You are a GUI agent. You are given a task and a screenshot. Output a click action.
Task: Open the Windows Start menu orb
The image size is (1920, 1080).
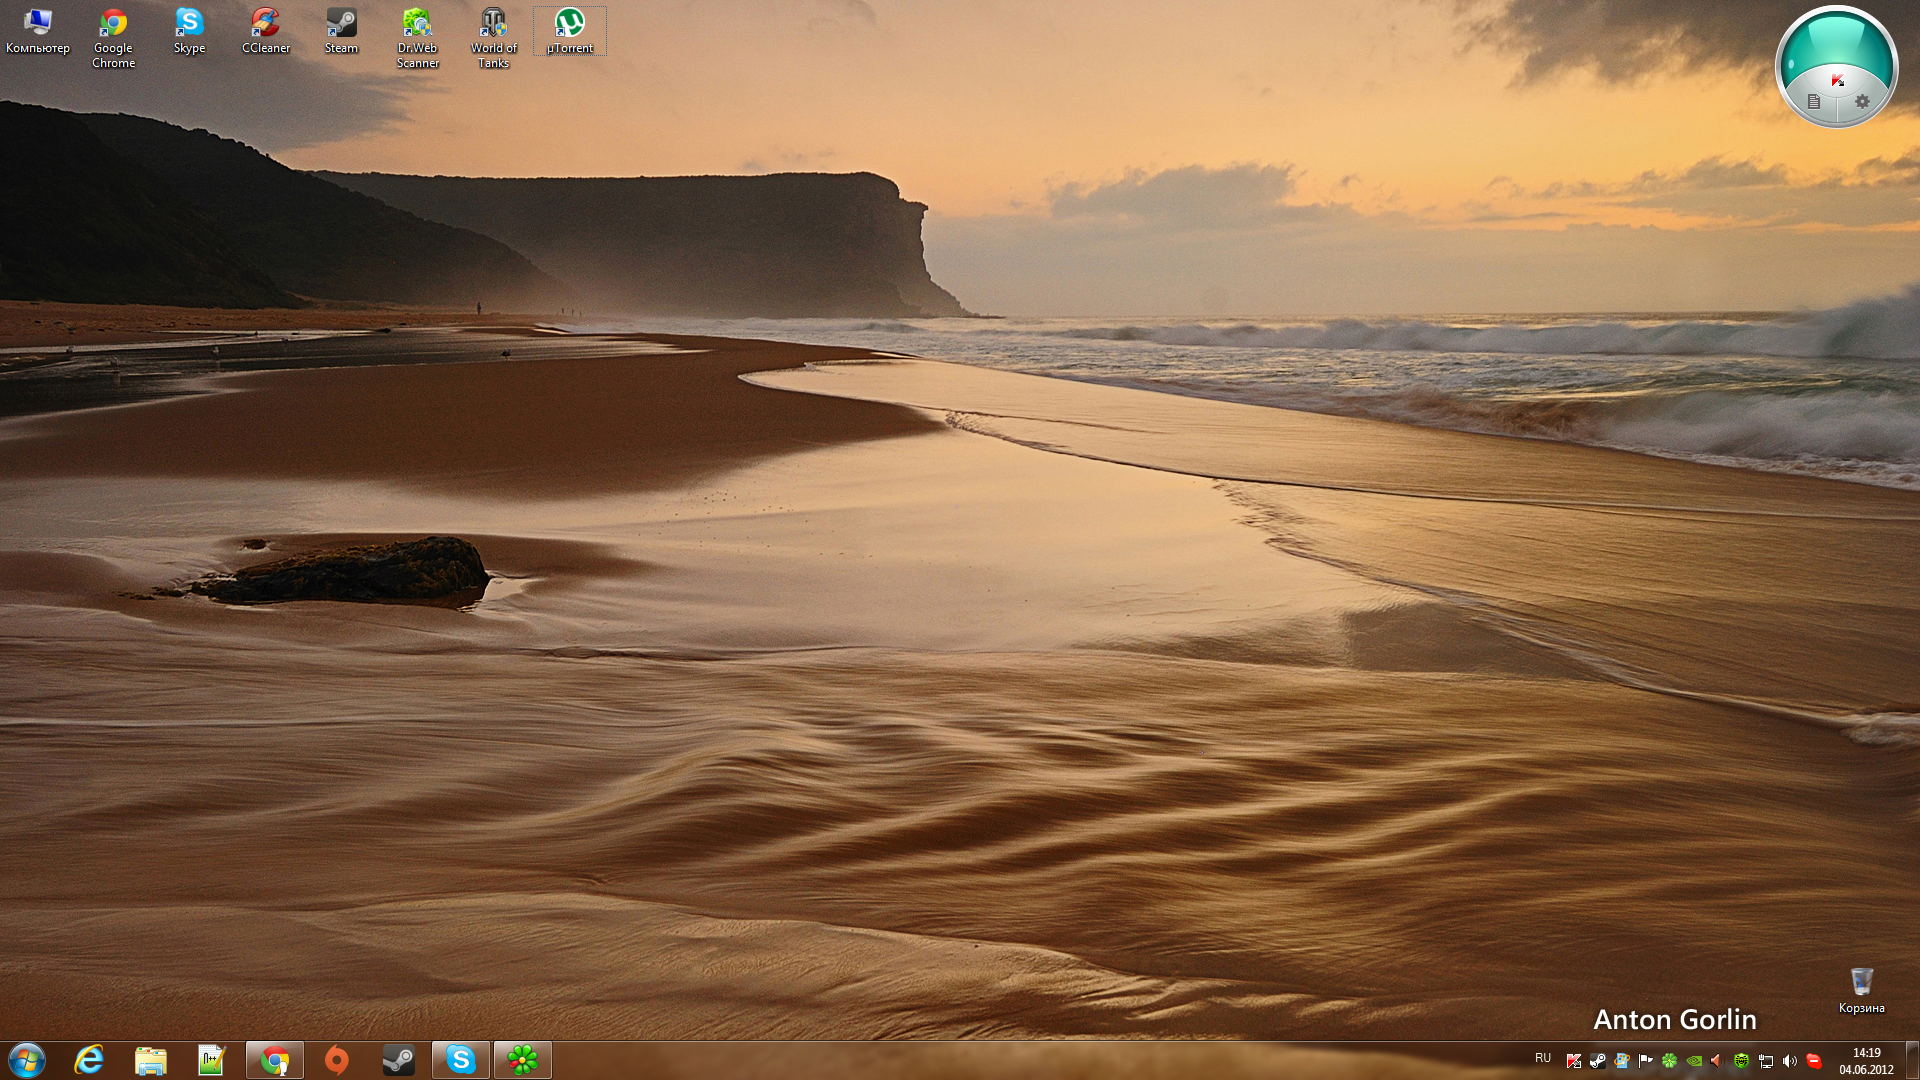coord(27,1060)
